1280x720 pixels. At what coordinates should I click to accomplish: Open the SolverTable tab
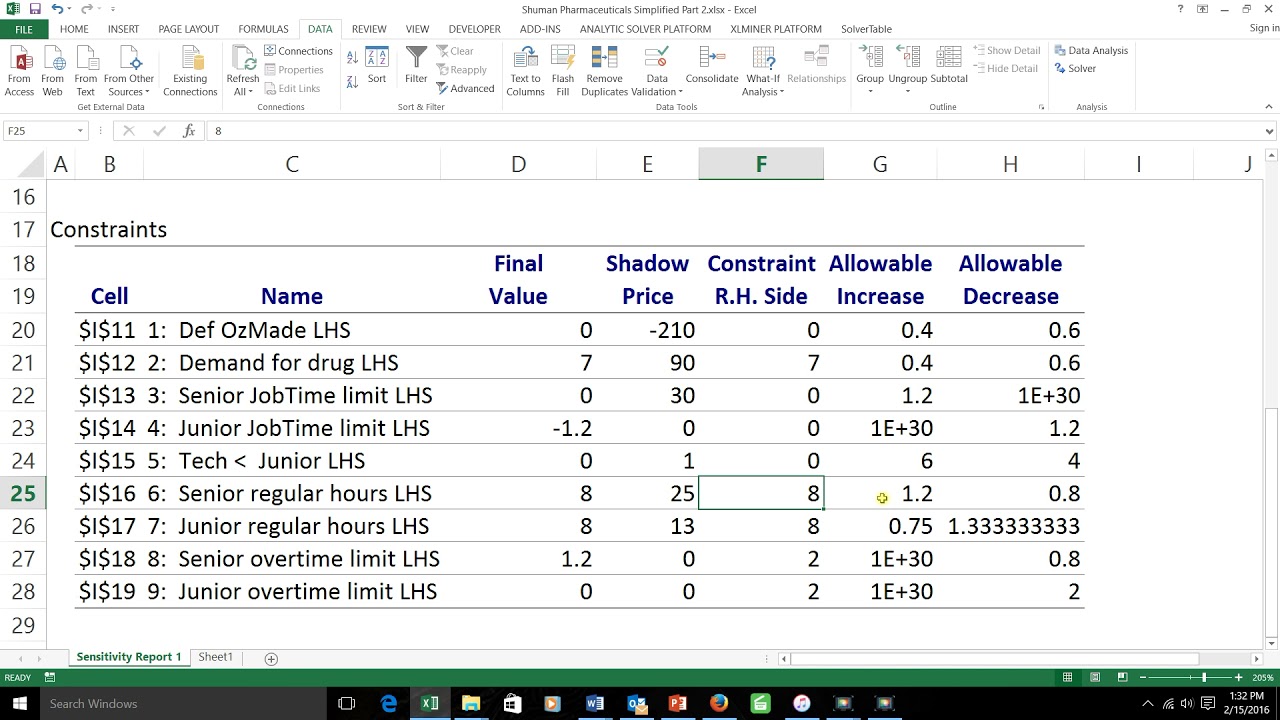tap(866, 29)
